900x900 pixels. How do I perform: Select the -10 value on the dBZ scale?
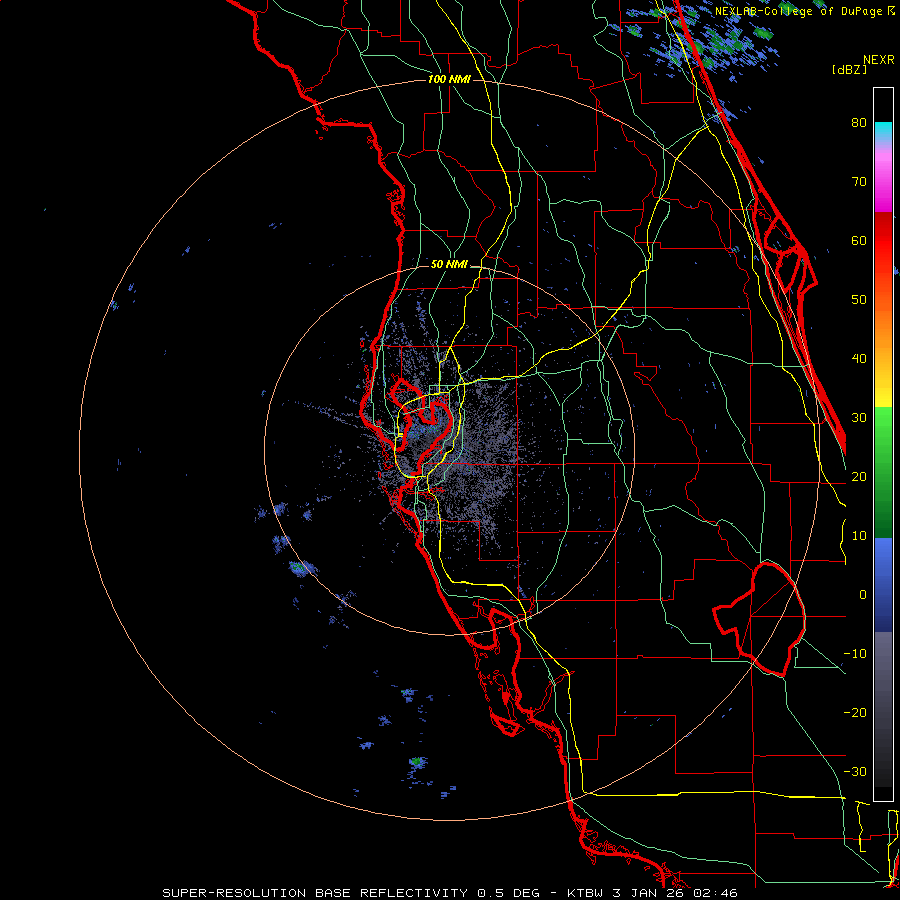coord(855,654)
